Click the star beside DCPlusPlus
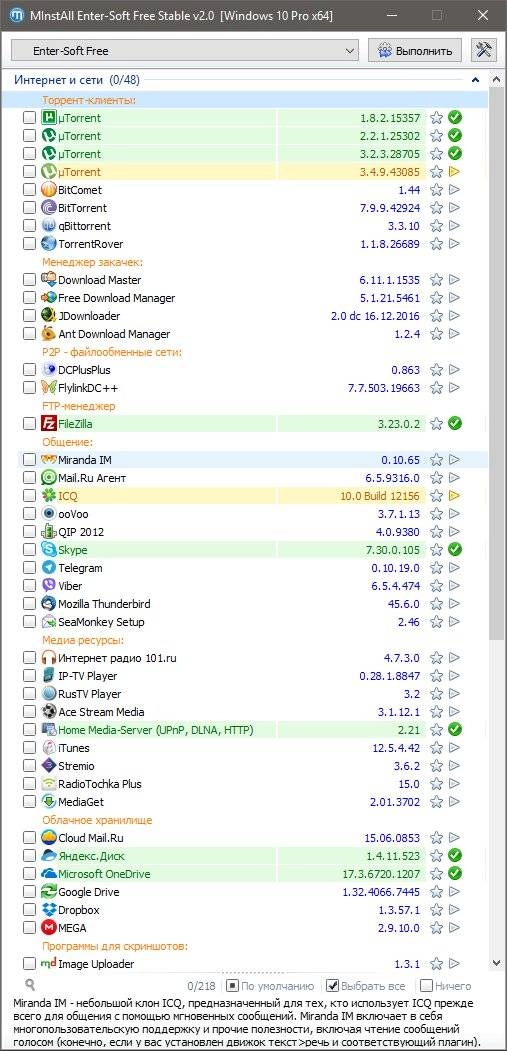 click(437, 369)
